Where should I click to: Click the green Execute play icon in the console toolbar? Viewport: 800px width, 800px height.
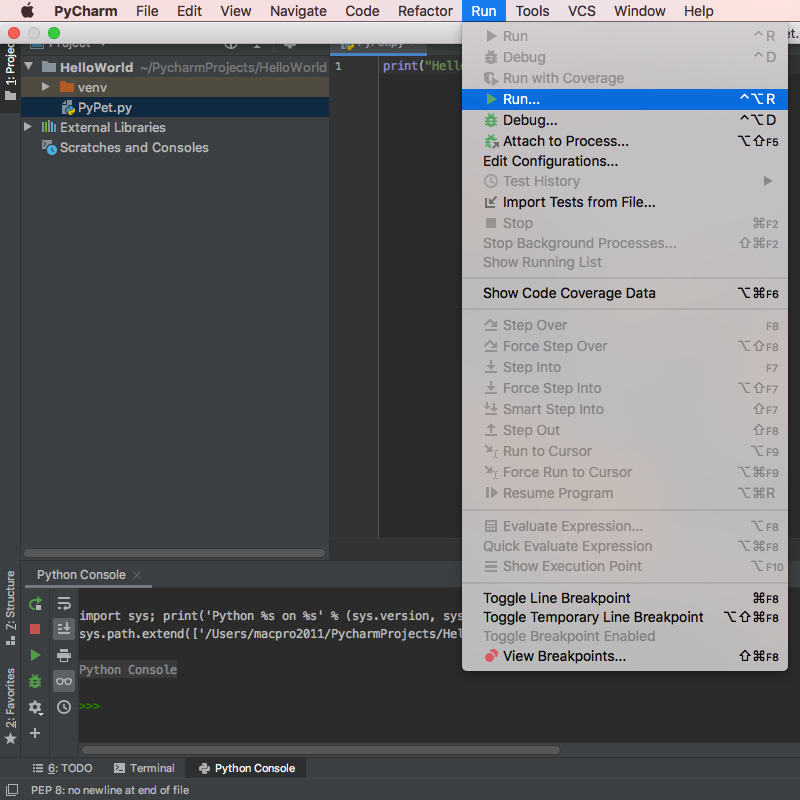click(35, 655)
